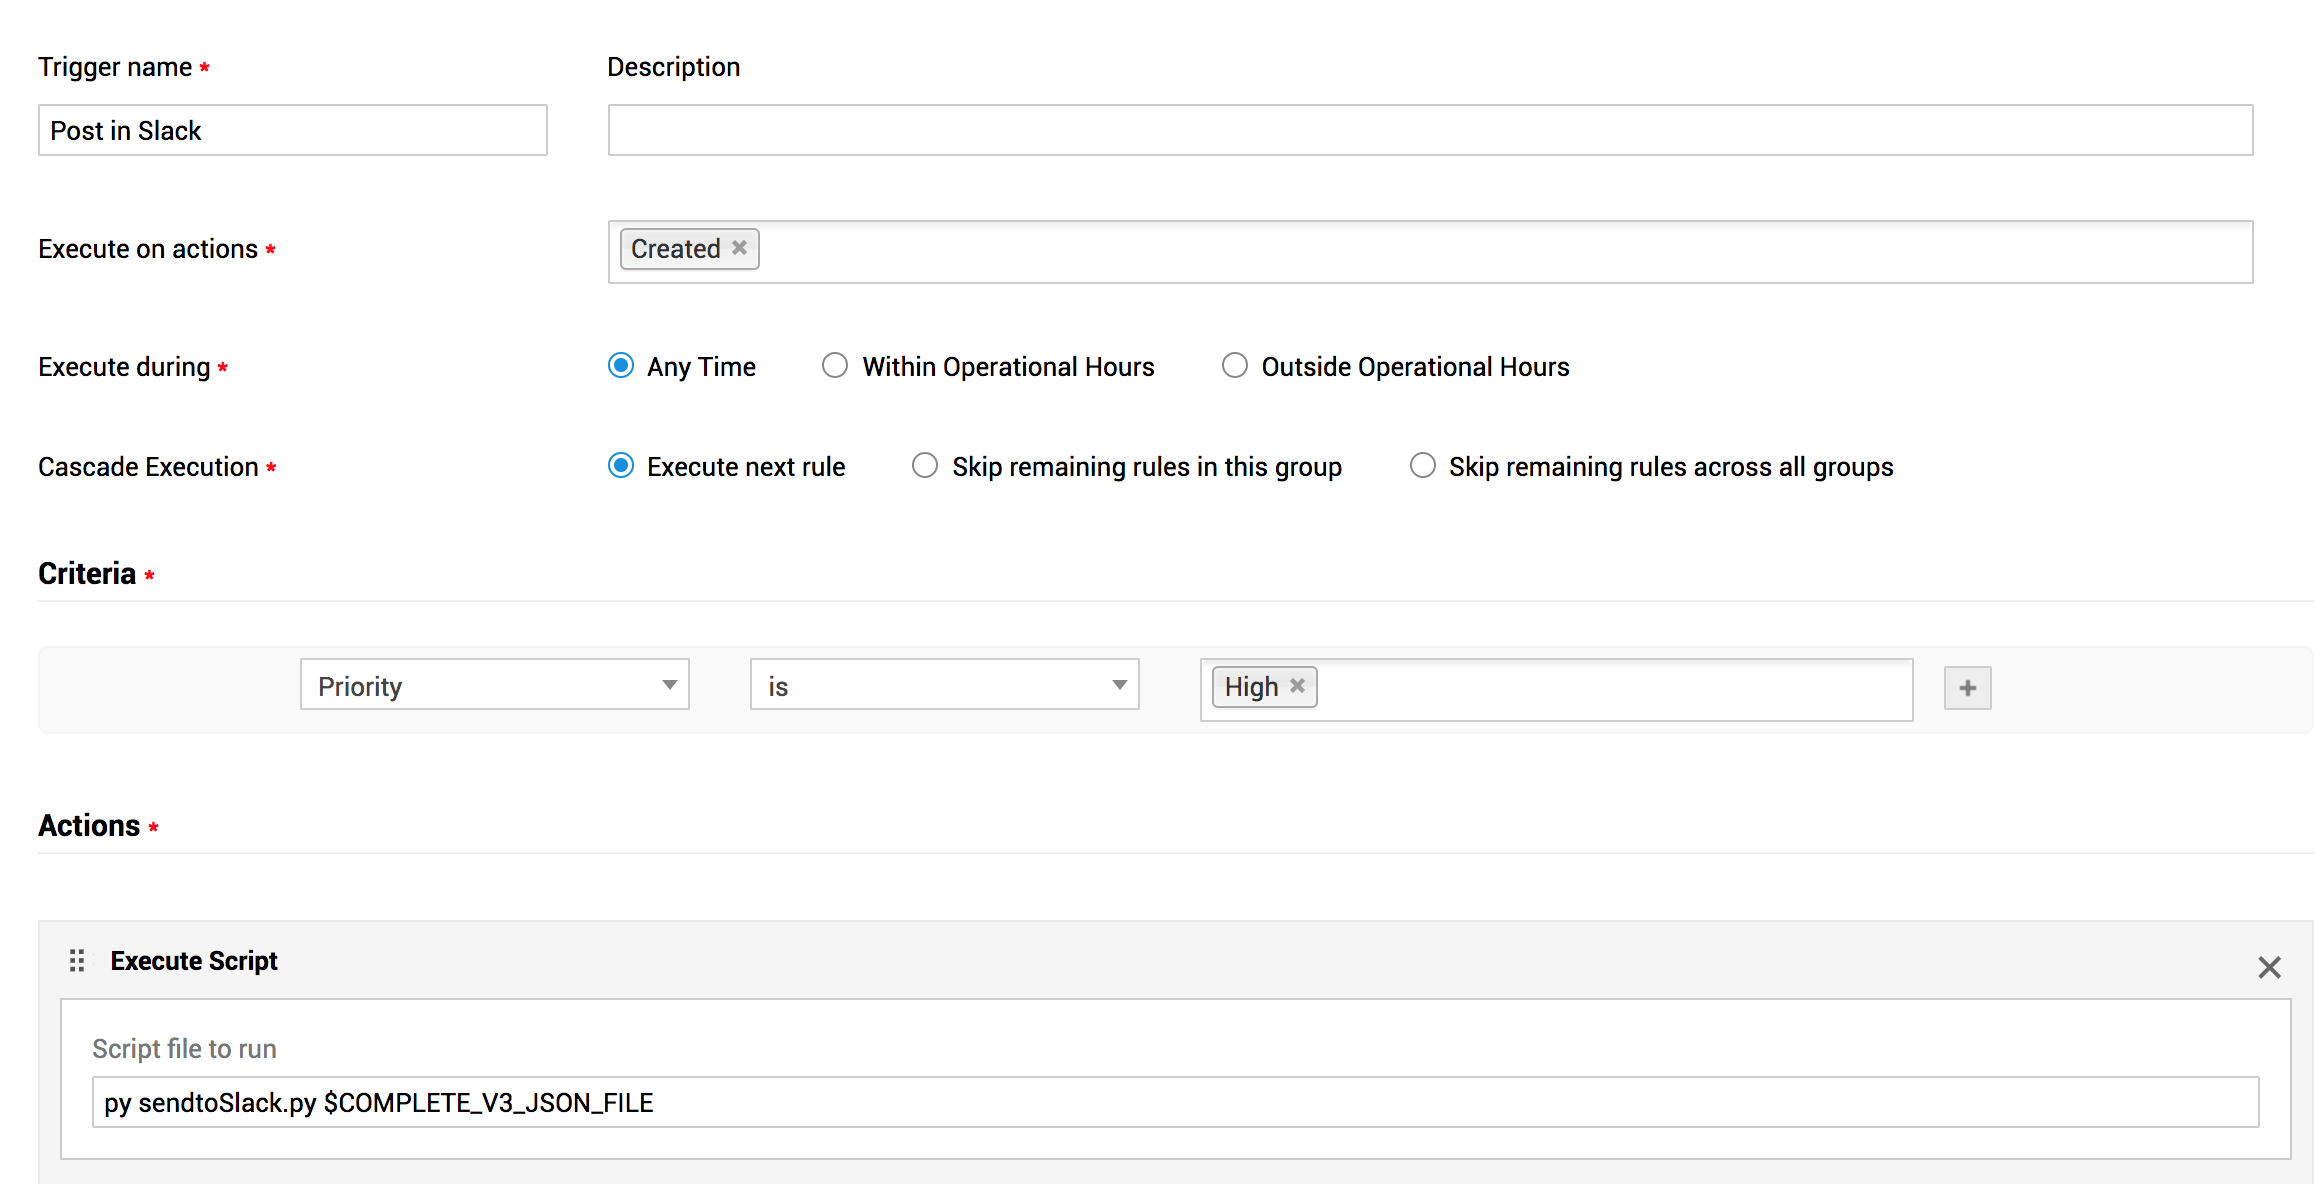Screen dimensions: 2314x1184
Task: Click the Trigger name field
Action: click(292, 131)
